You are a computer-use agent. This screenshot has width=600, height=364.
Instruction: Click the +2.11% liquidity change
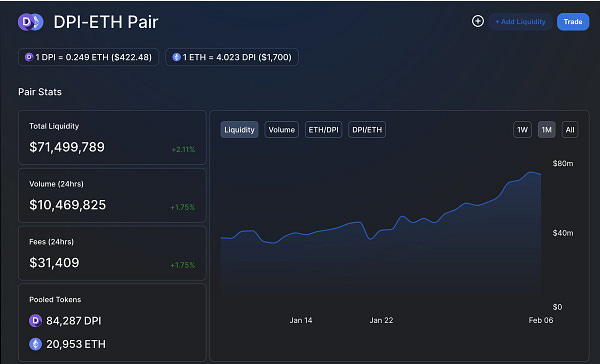183,149
